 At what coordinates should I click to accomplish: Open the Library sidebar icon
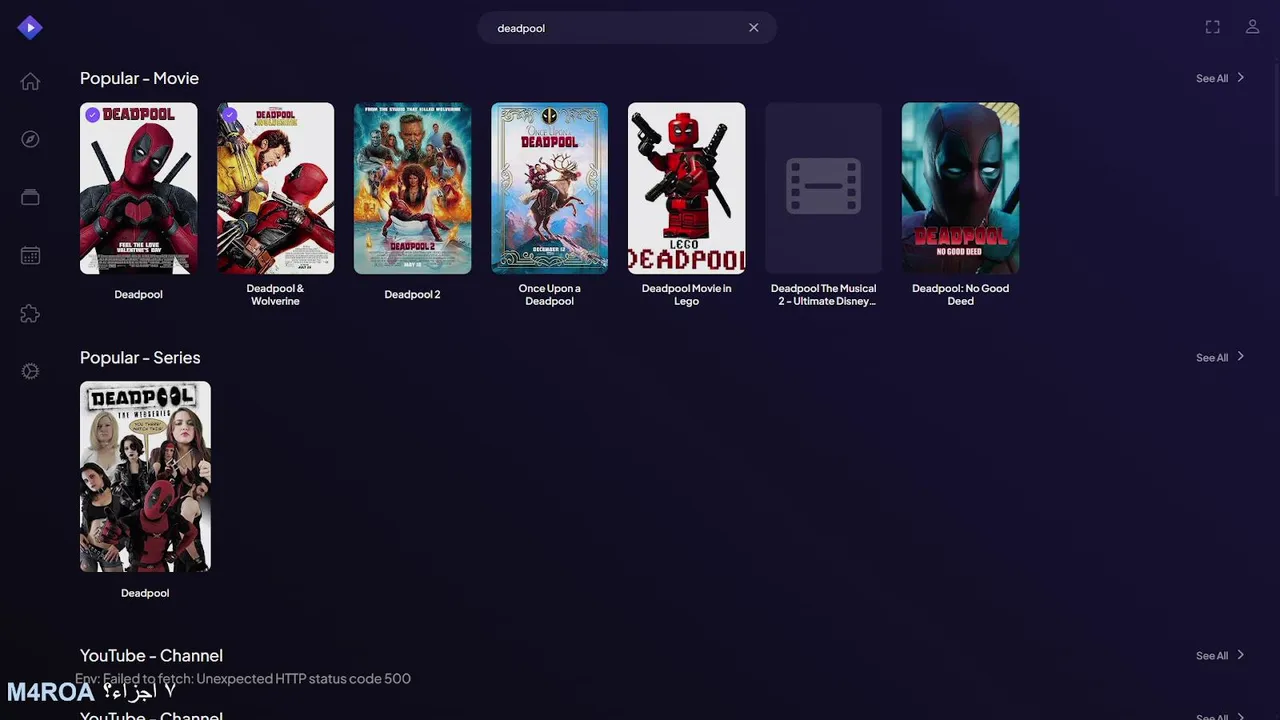click(x=30, y=197)
